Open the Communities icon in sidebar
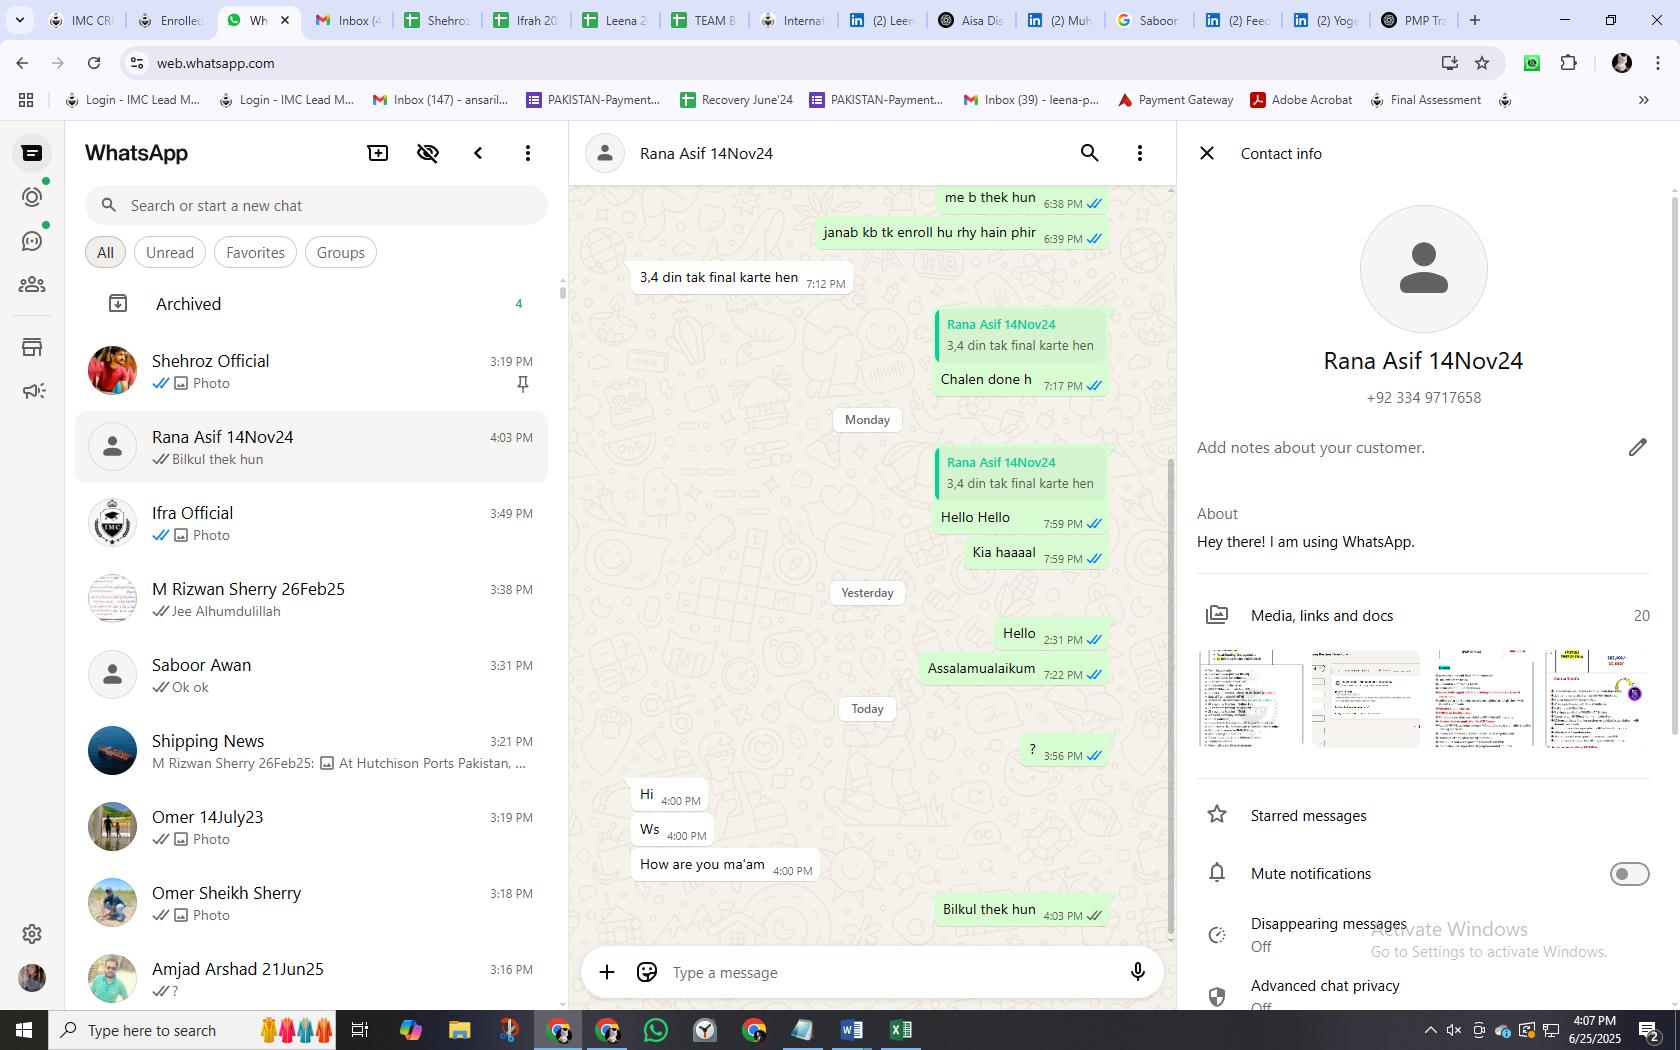Viewport: 1680px width, 1050px height. [32, 285]
